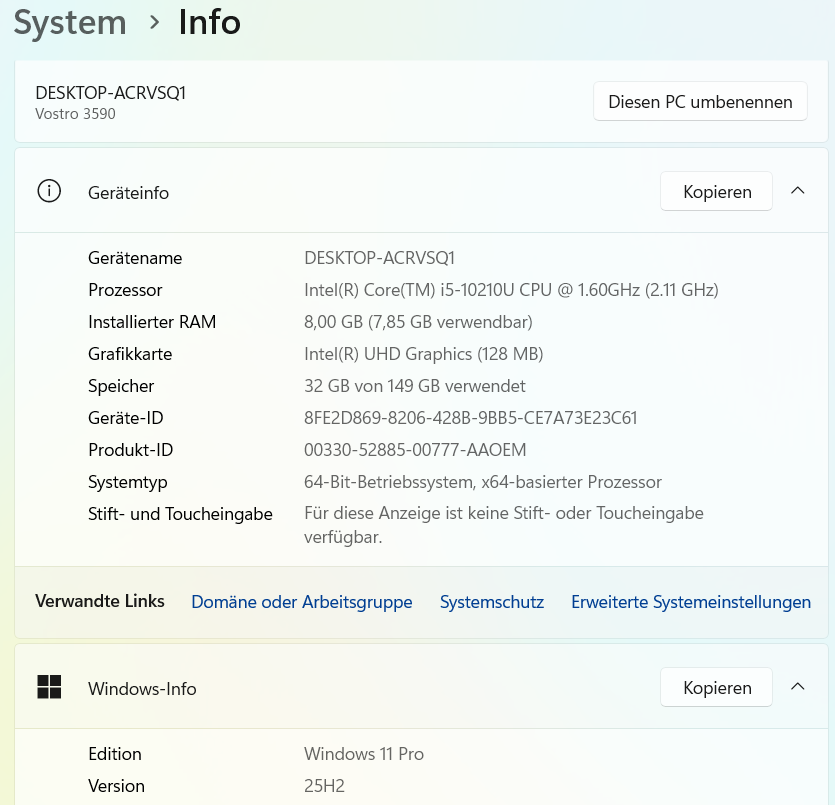Image resolution: width=835 pixels, height=805 pixels.
Task: Go back to System in breadcrumb
Action: [70, 23]
